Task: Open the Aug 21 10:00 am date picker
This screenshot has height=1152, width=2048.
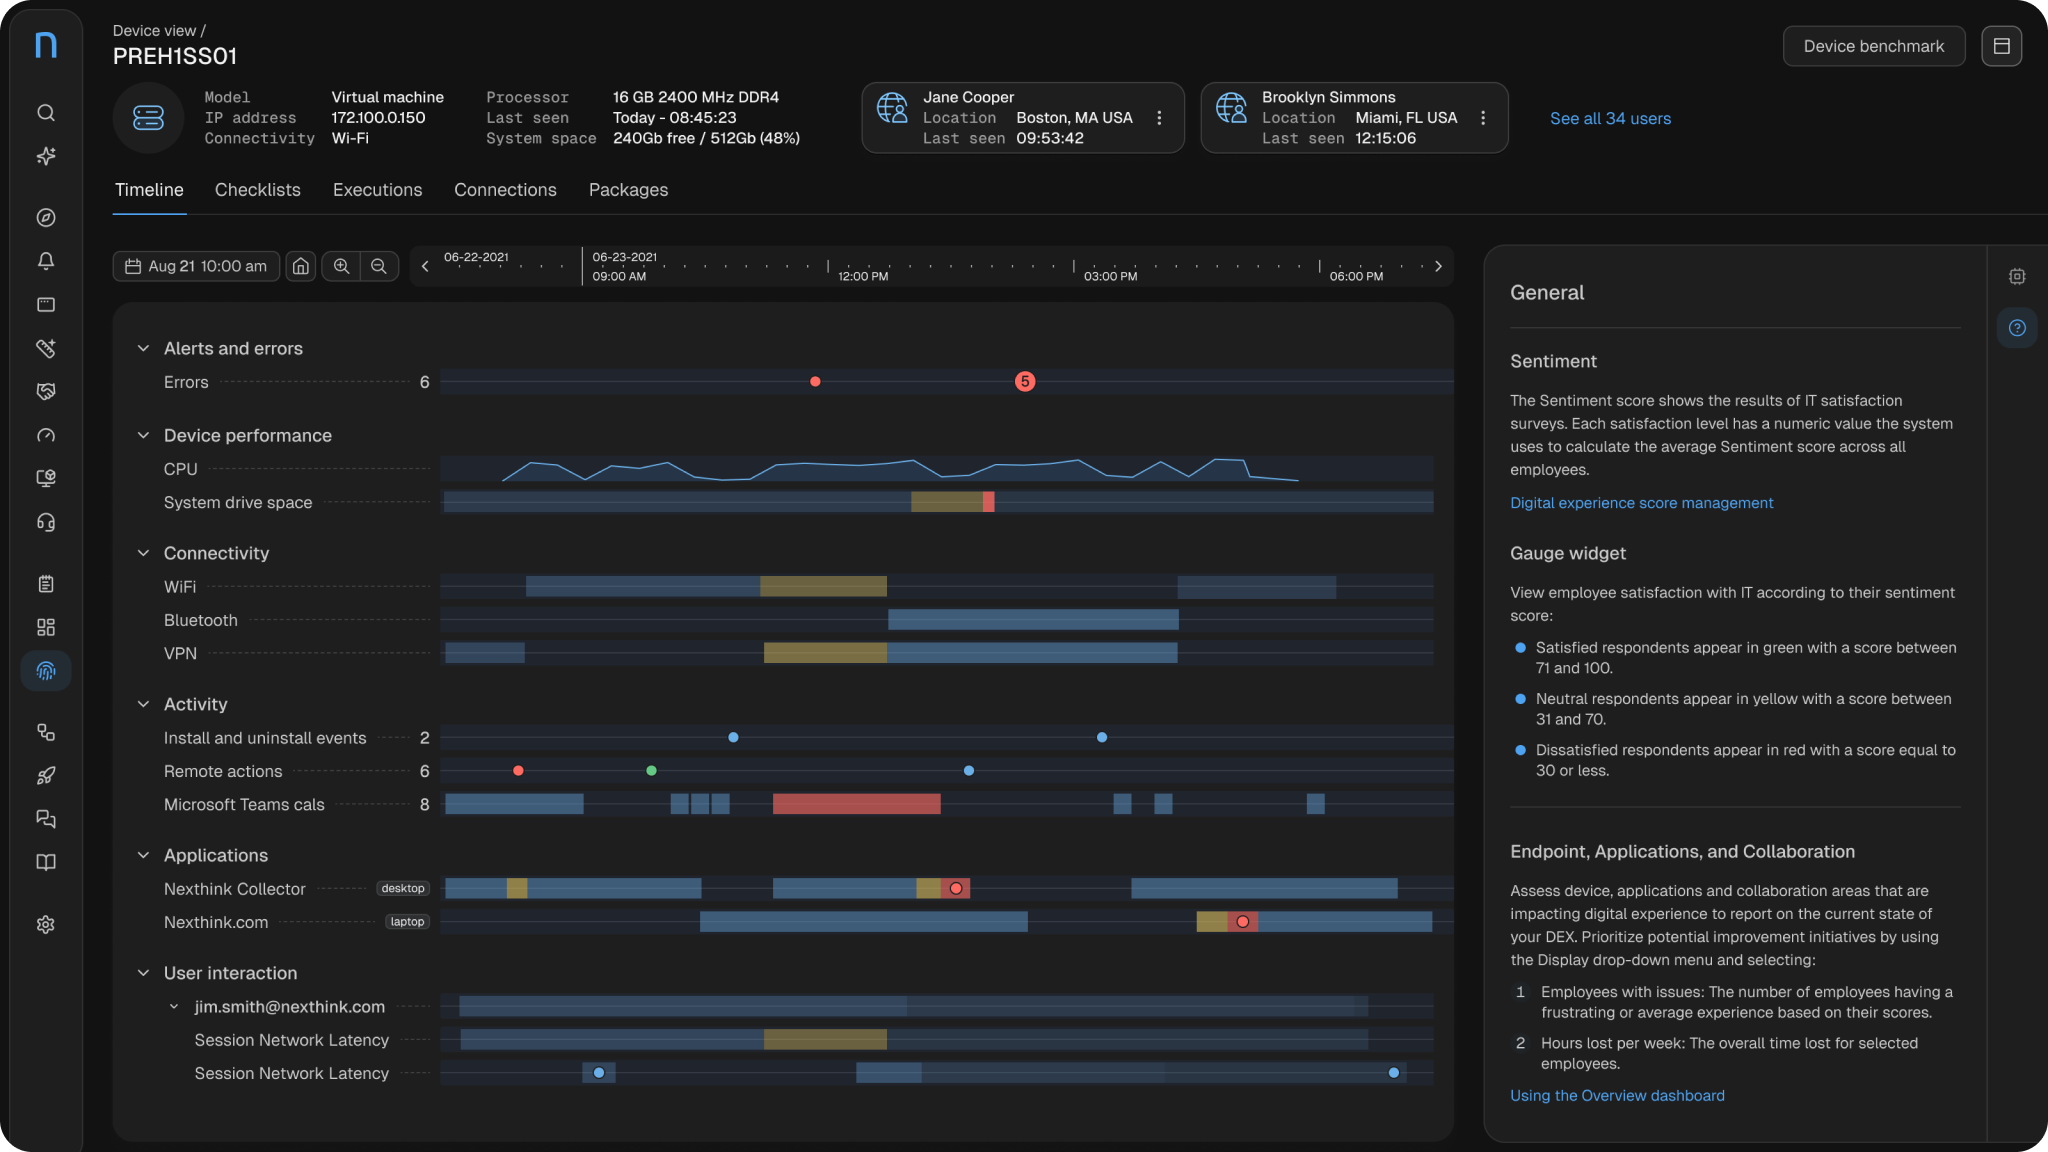Action: (196, 266)
